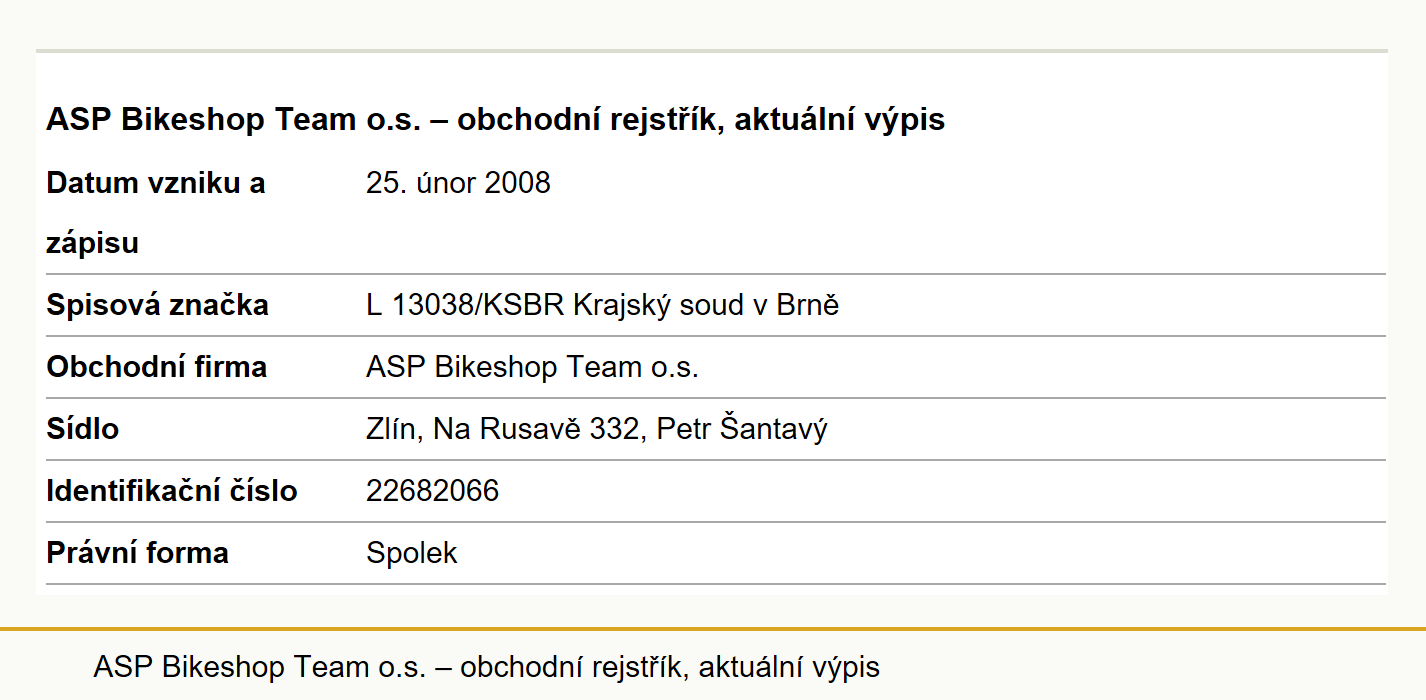Screen dimensions: 1426x700
Task: Click the Právní forma label
Action: pos(137,553)
